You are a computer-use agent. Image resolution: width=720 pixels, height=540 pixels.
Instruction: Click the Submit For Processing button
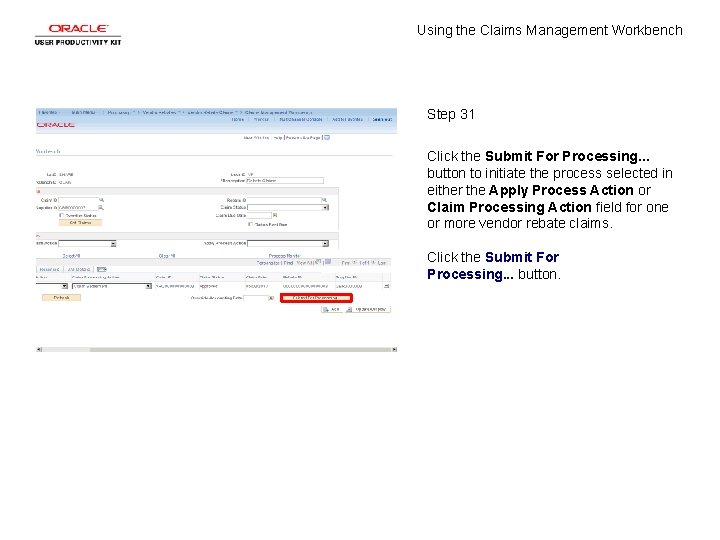(316, 298)
